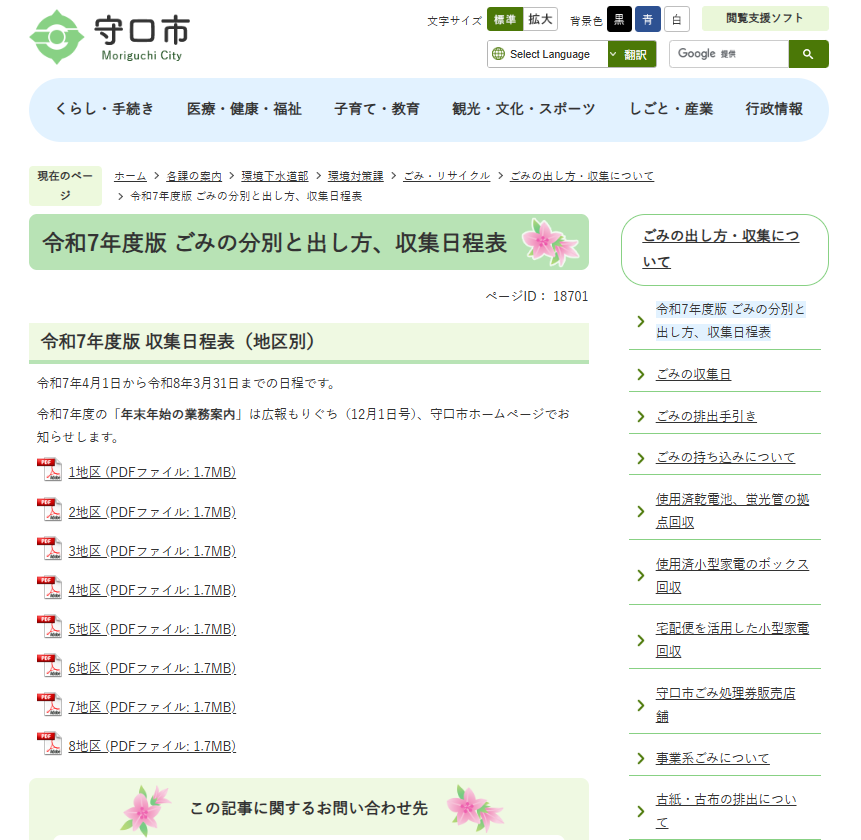Click the arrow icon beside ごみの収集日
Screen dimensions: 861x840
641,375
